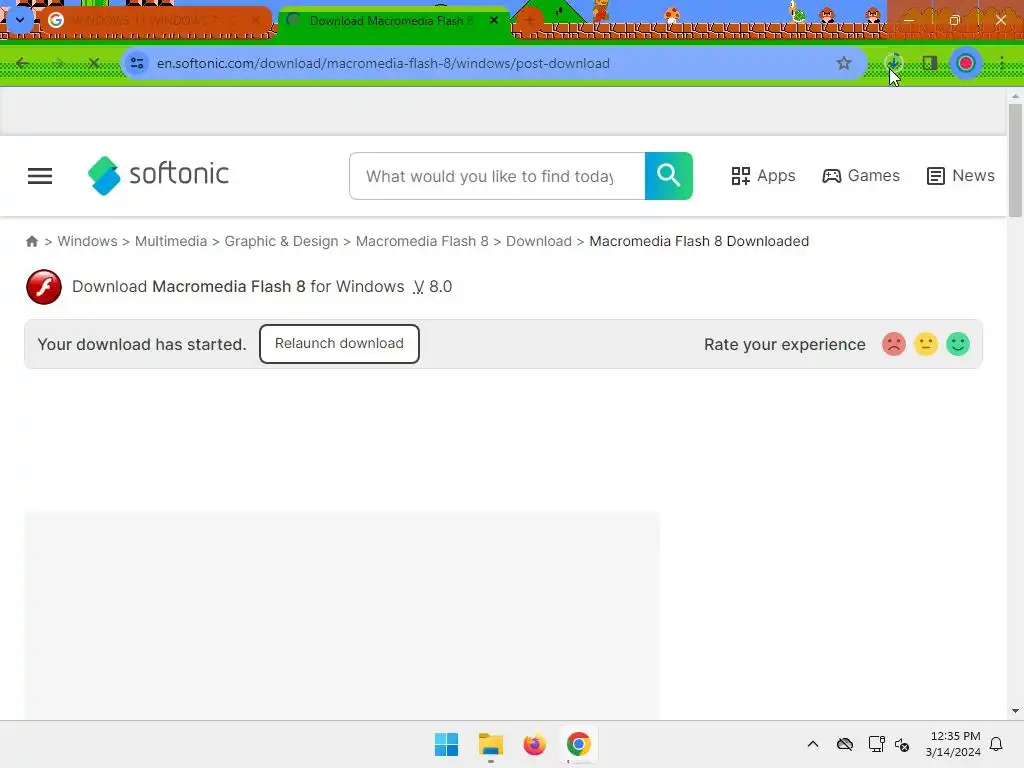Click the green search magnifier button
The height and width of the screenshot is (768, 1024).
[x=669, y=176]
